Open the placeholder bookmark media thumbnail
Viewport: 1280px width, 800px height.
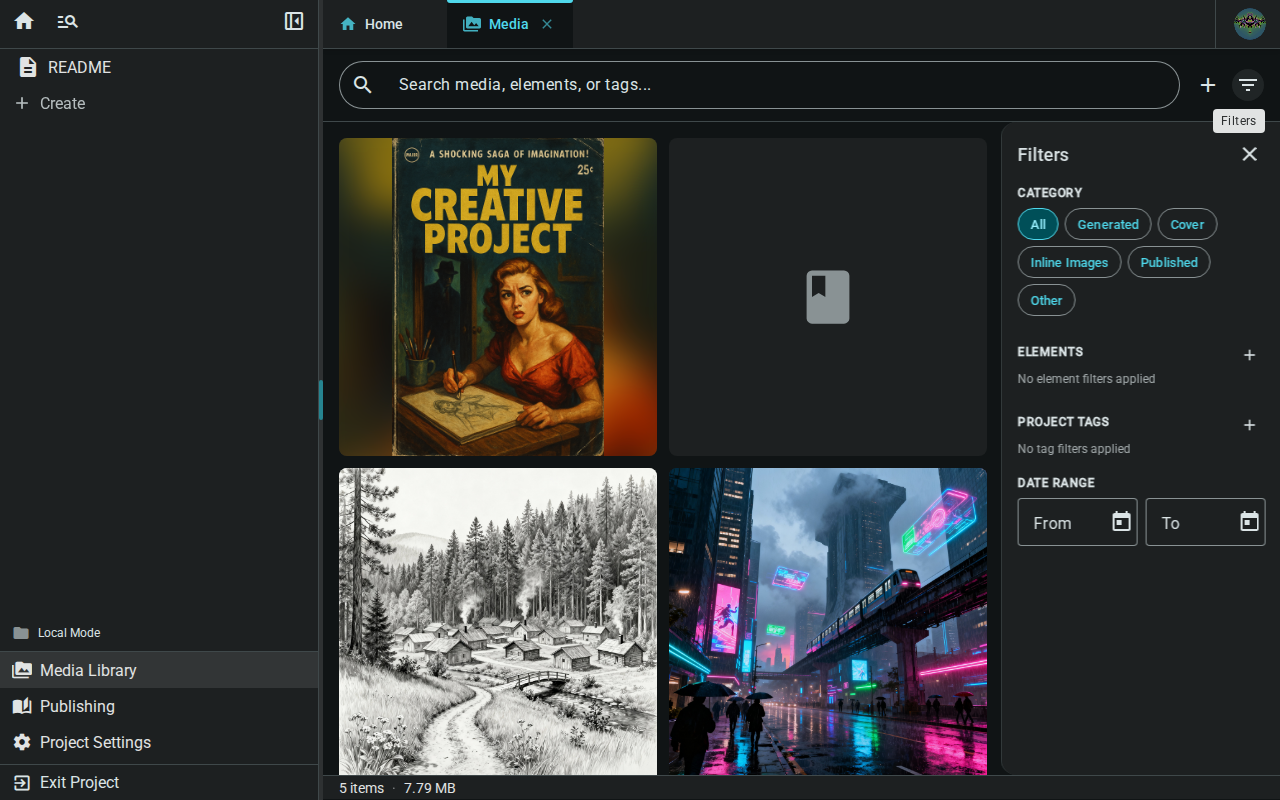coord(828,297)
